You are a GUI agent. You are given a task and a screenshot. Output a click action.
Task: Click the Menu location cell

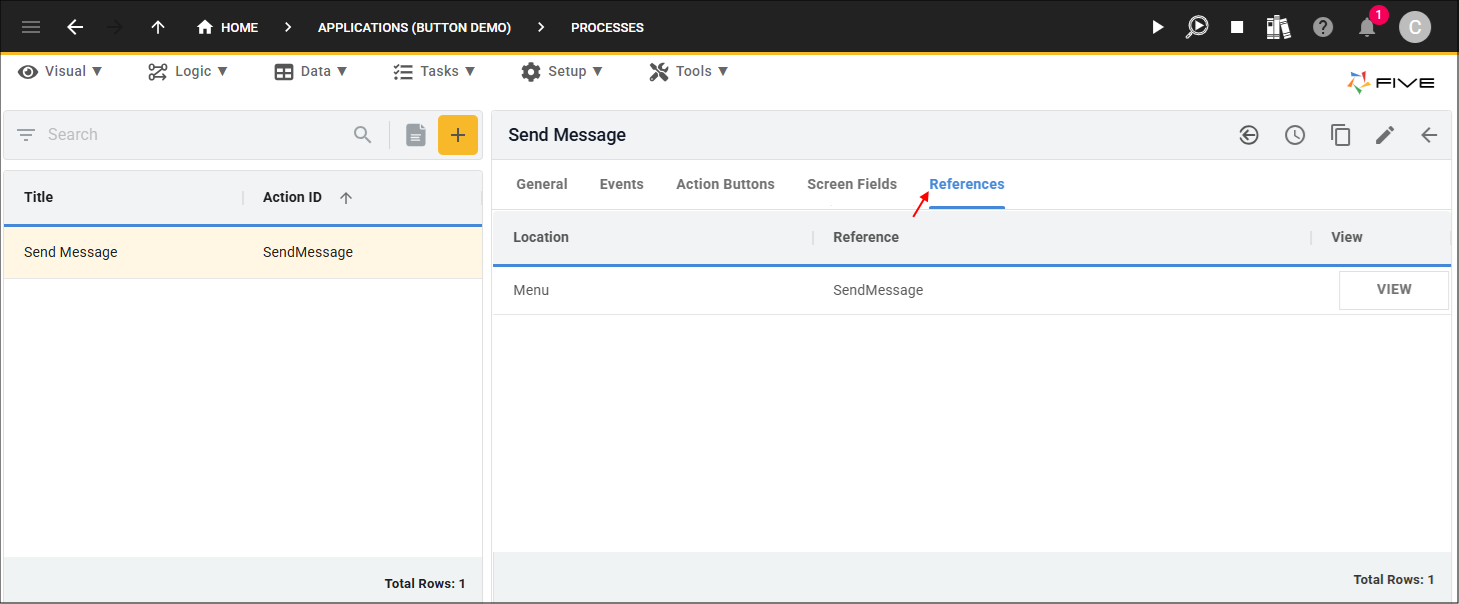point(531,290)
